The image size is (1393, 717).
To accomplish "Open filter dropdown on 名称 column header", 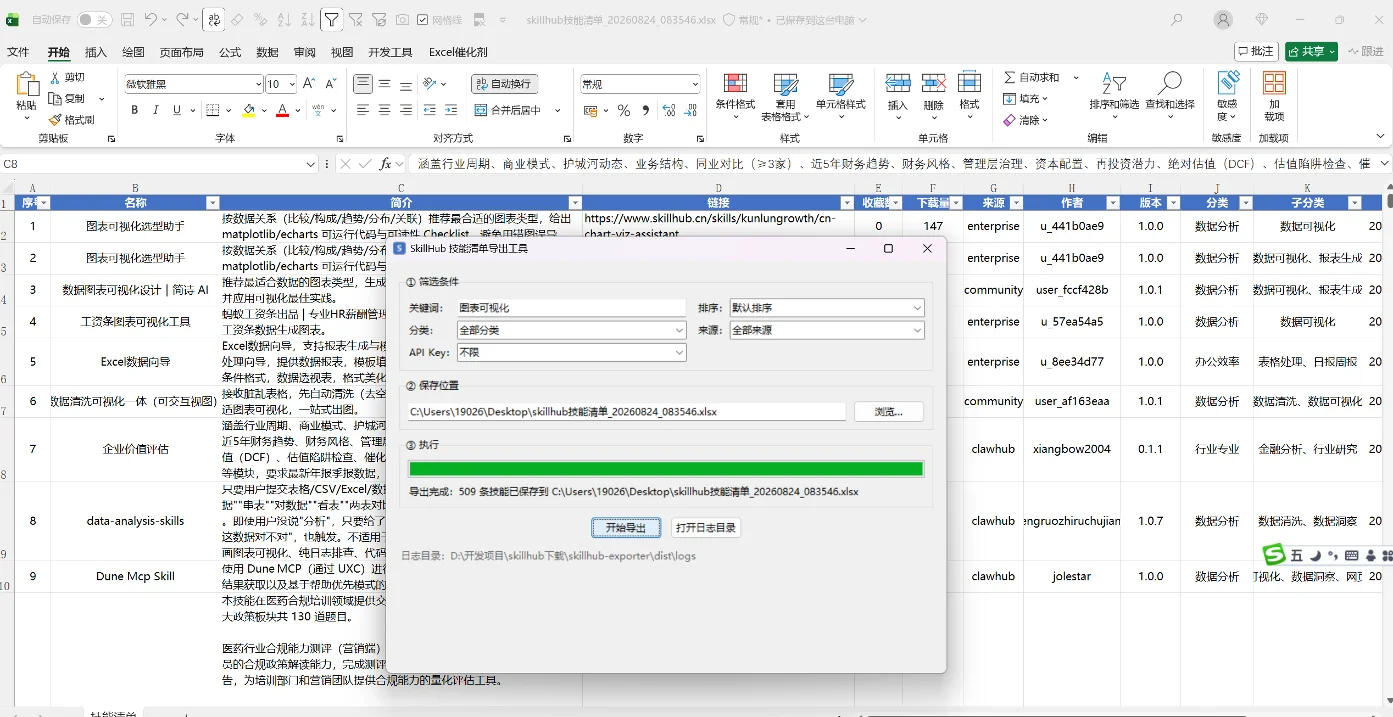I will tap(212, 203).
